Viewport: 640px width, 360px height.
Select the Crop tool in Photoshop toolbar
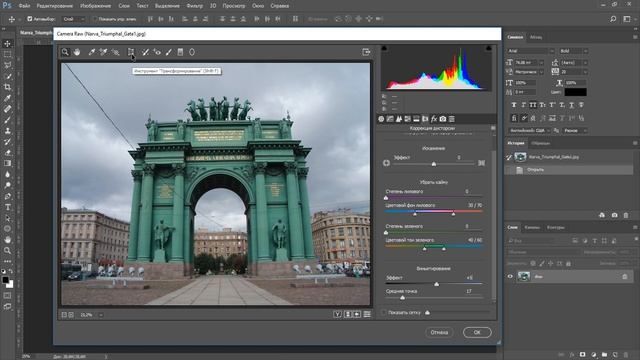tap(7, 87)
